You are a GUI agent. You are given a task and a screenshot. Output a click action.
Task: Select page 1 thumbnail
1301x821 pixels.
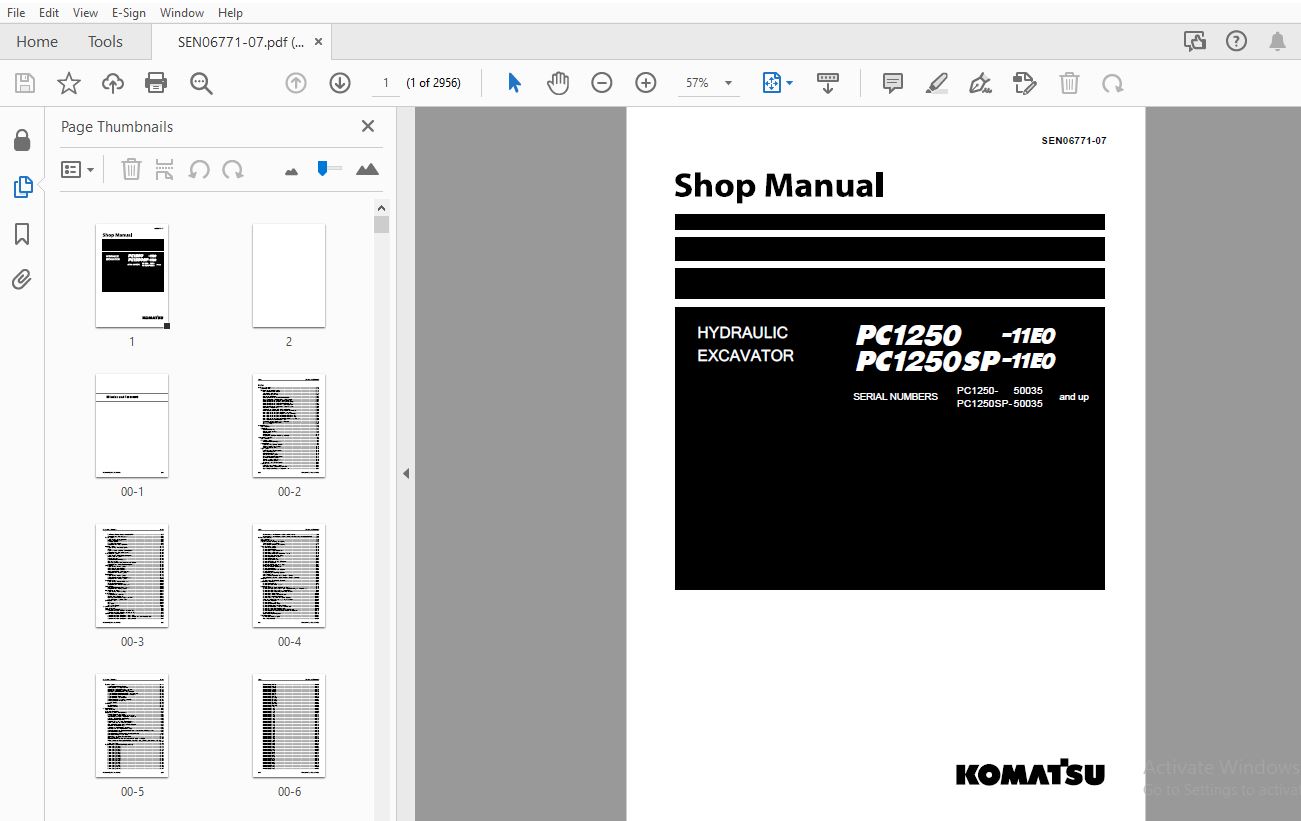[132, 276]
